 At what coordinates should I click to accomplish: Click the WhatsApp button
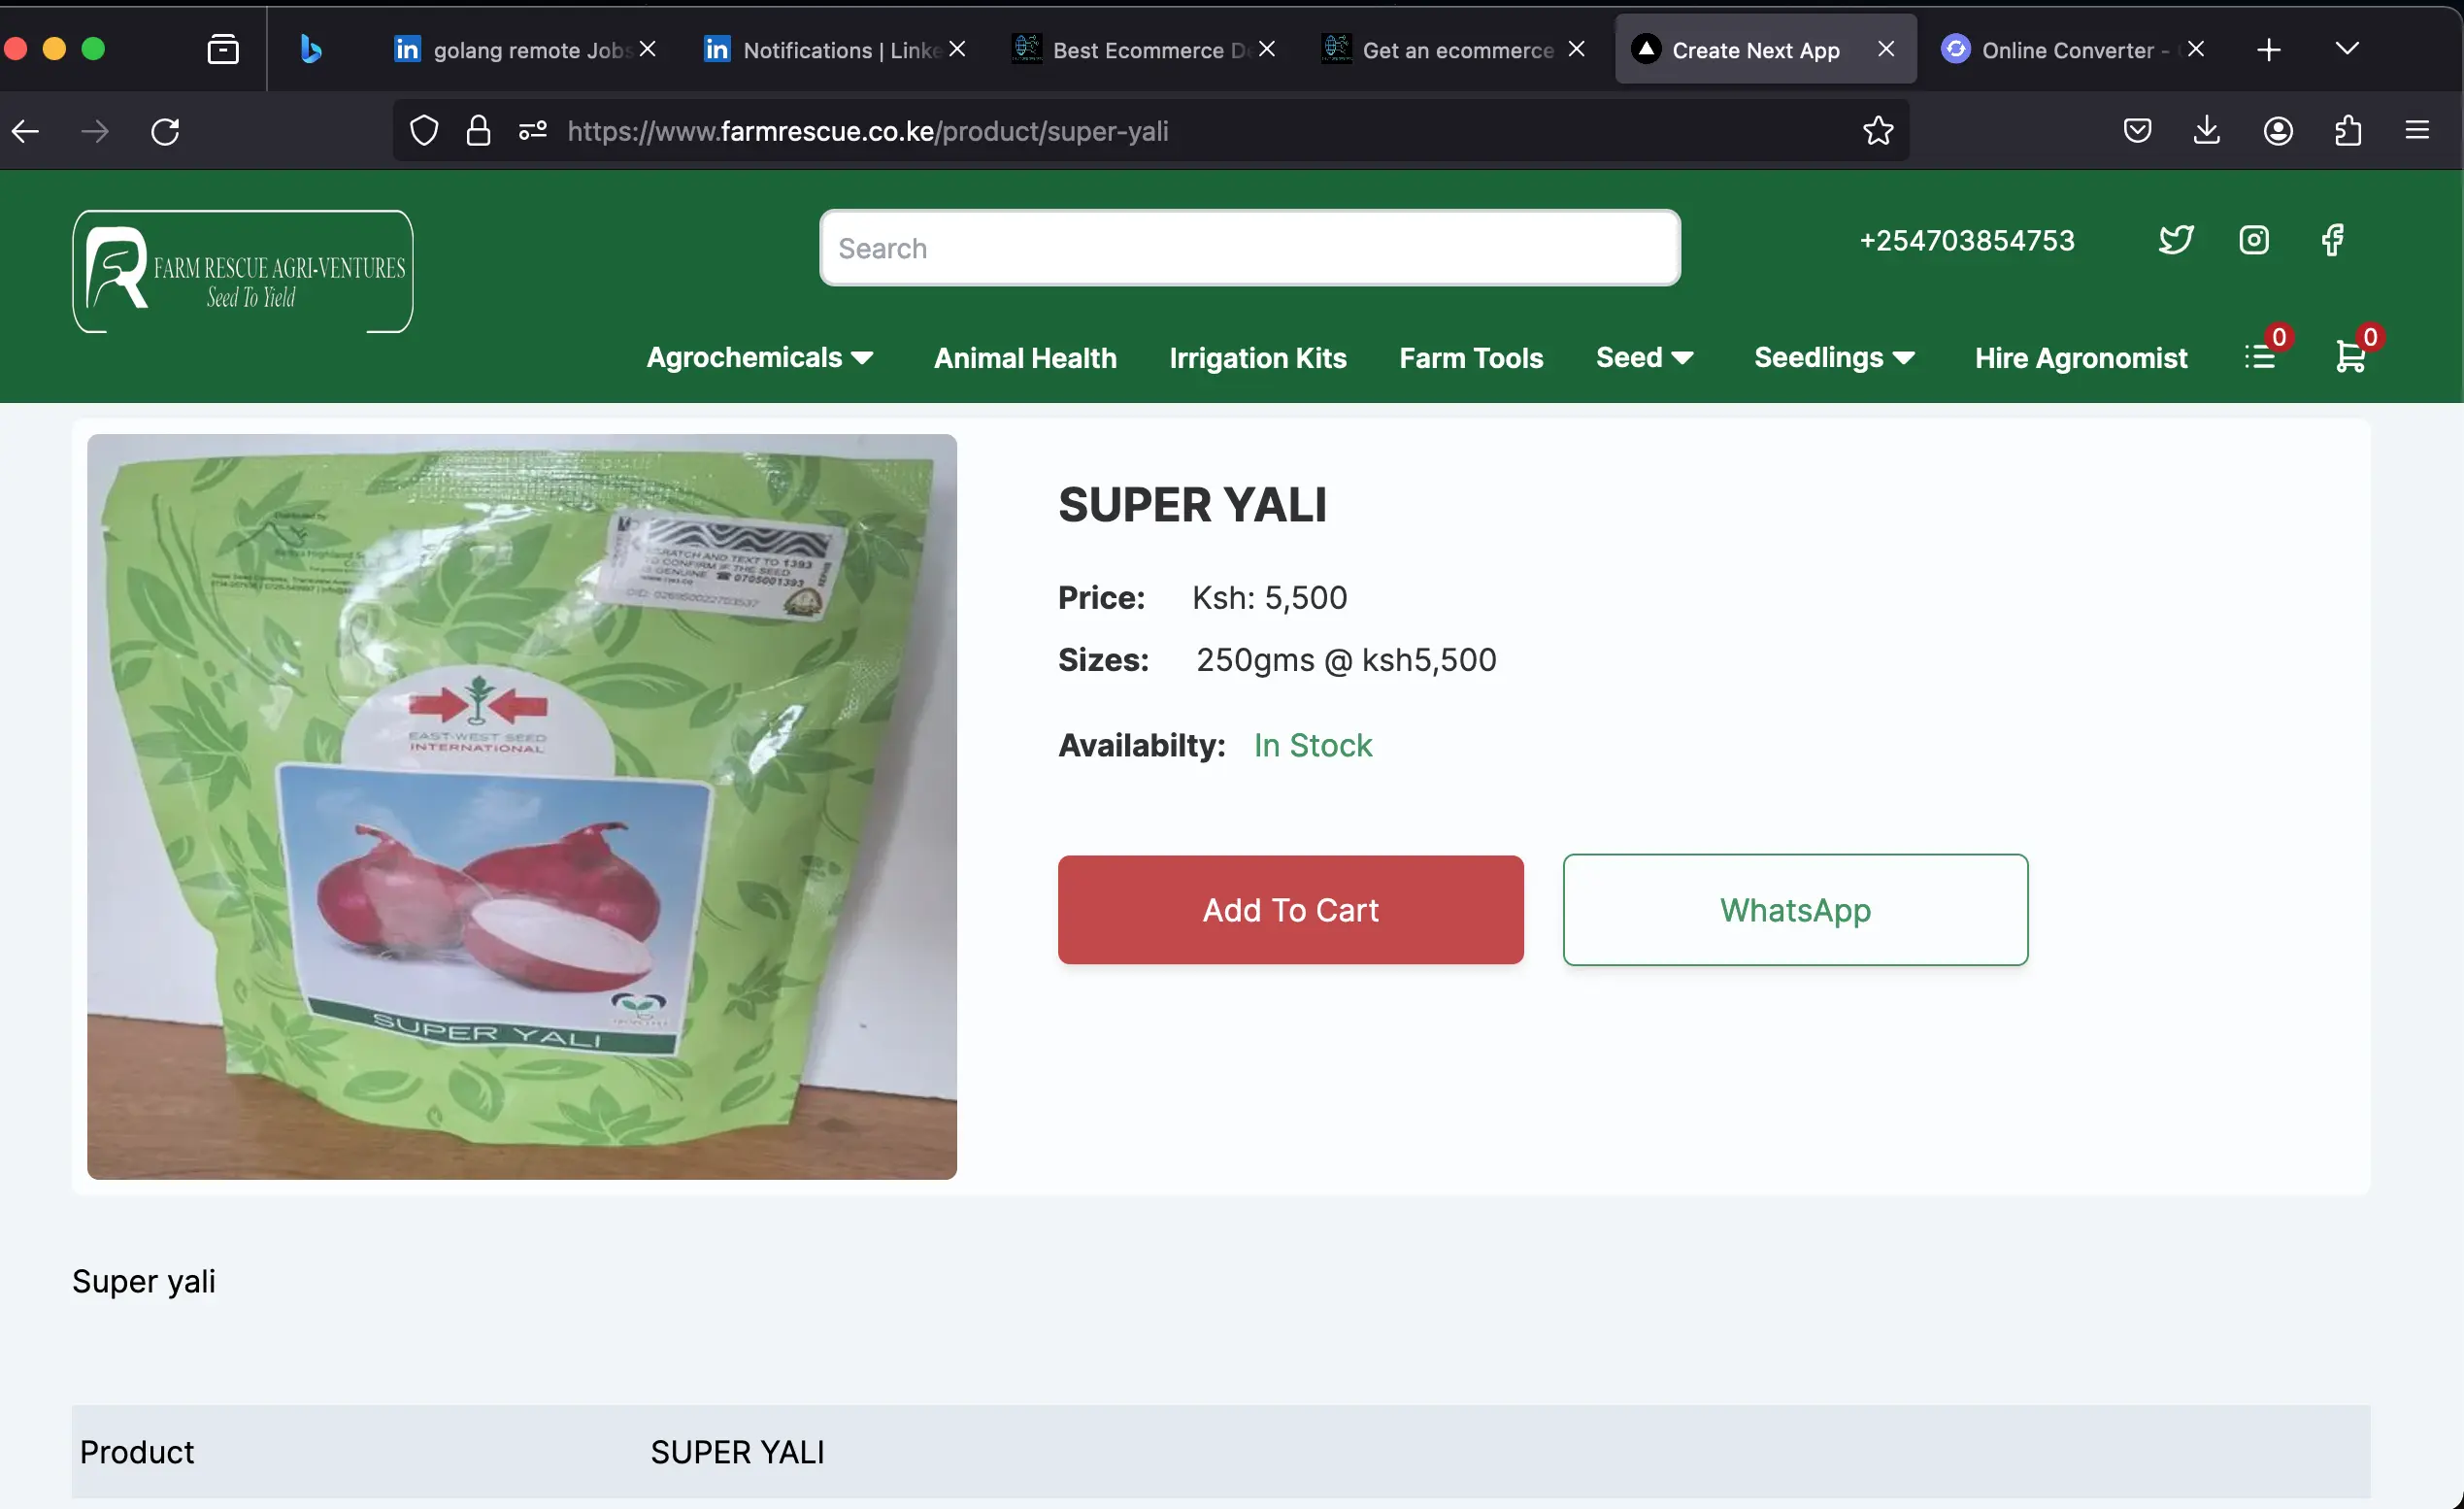pos(1795,910)
